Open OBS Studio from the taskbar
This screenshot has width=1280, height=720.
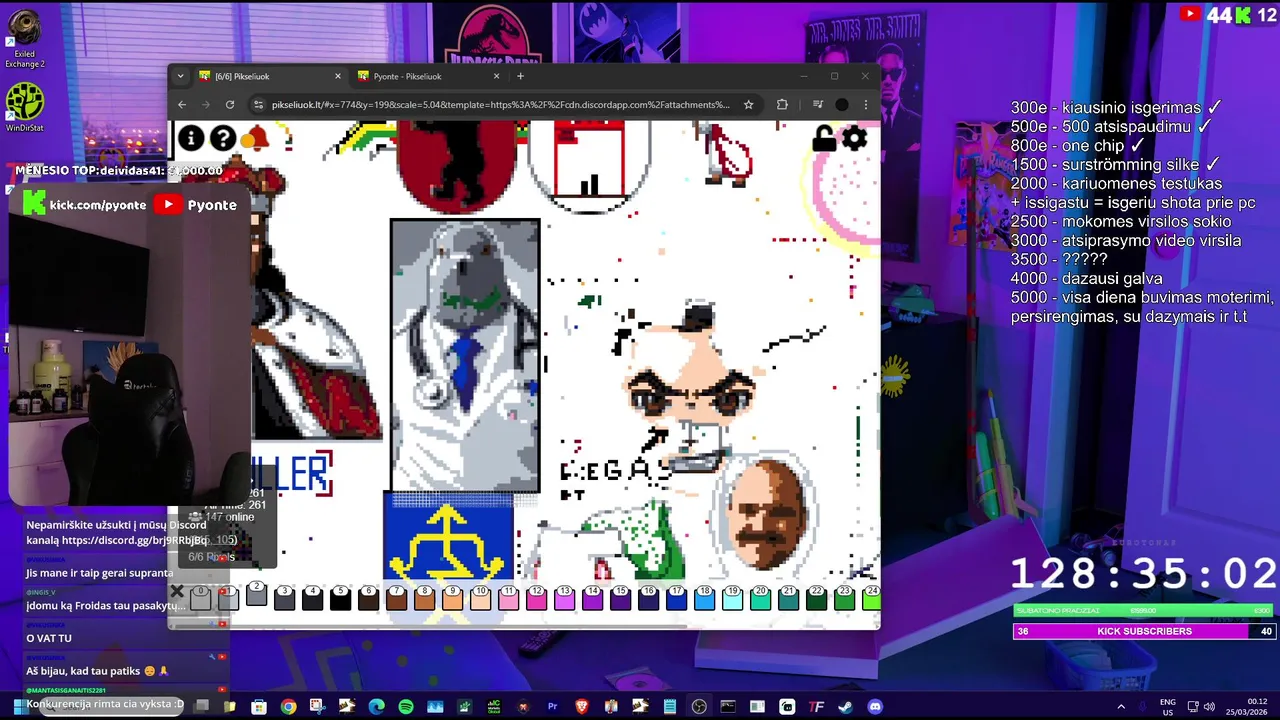[x=699, y=707]
